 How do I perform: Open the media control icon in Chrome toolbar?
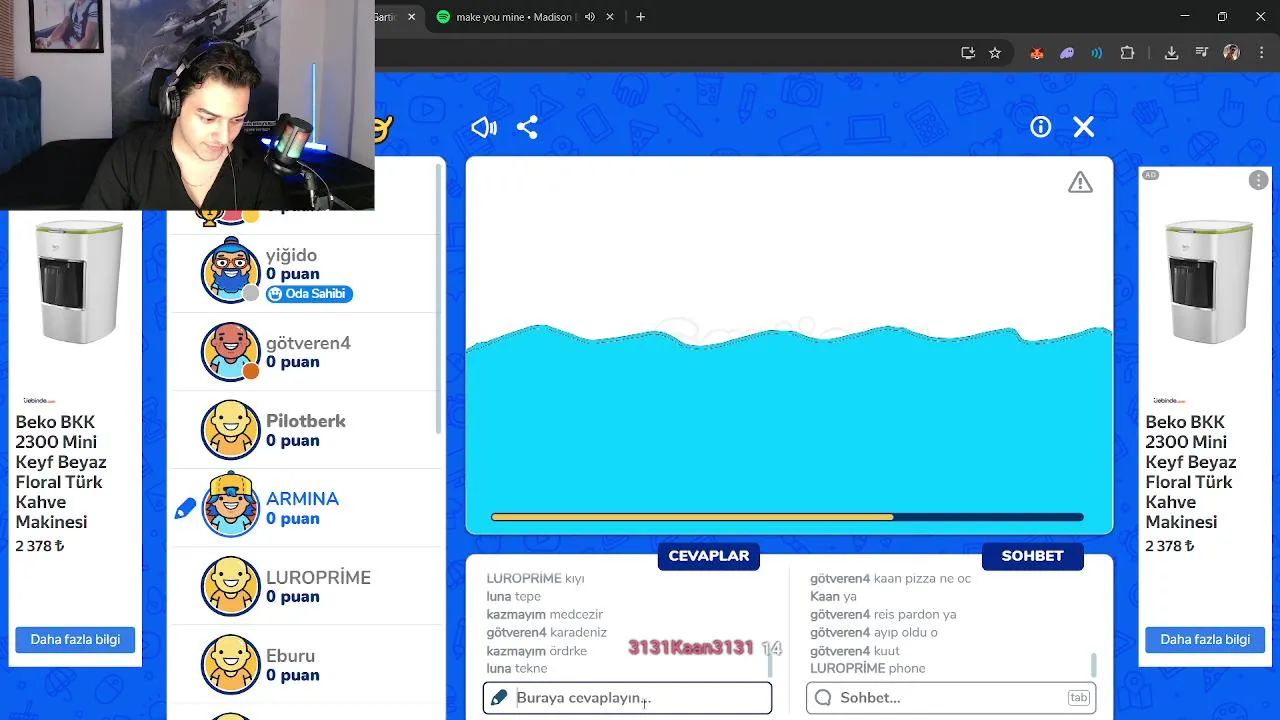point(1202,53)
